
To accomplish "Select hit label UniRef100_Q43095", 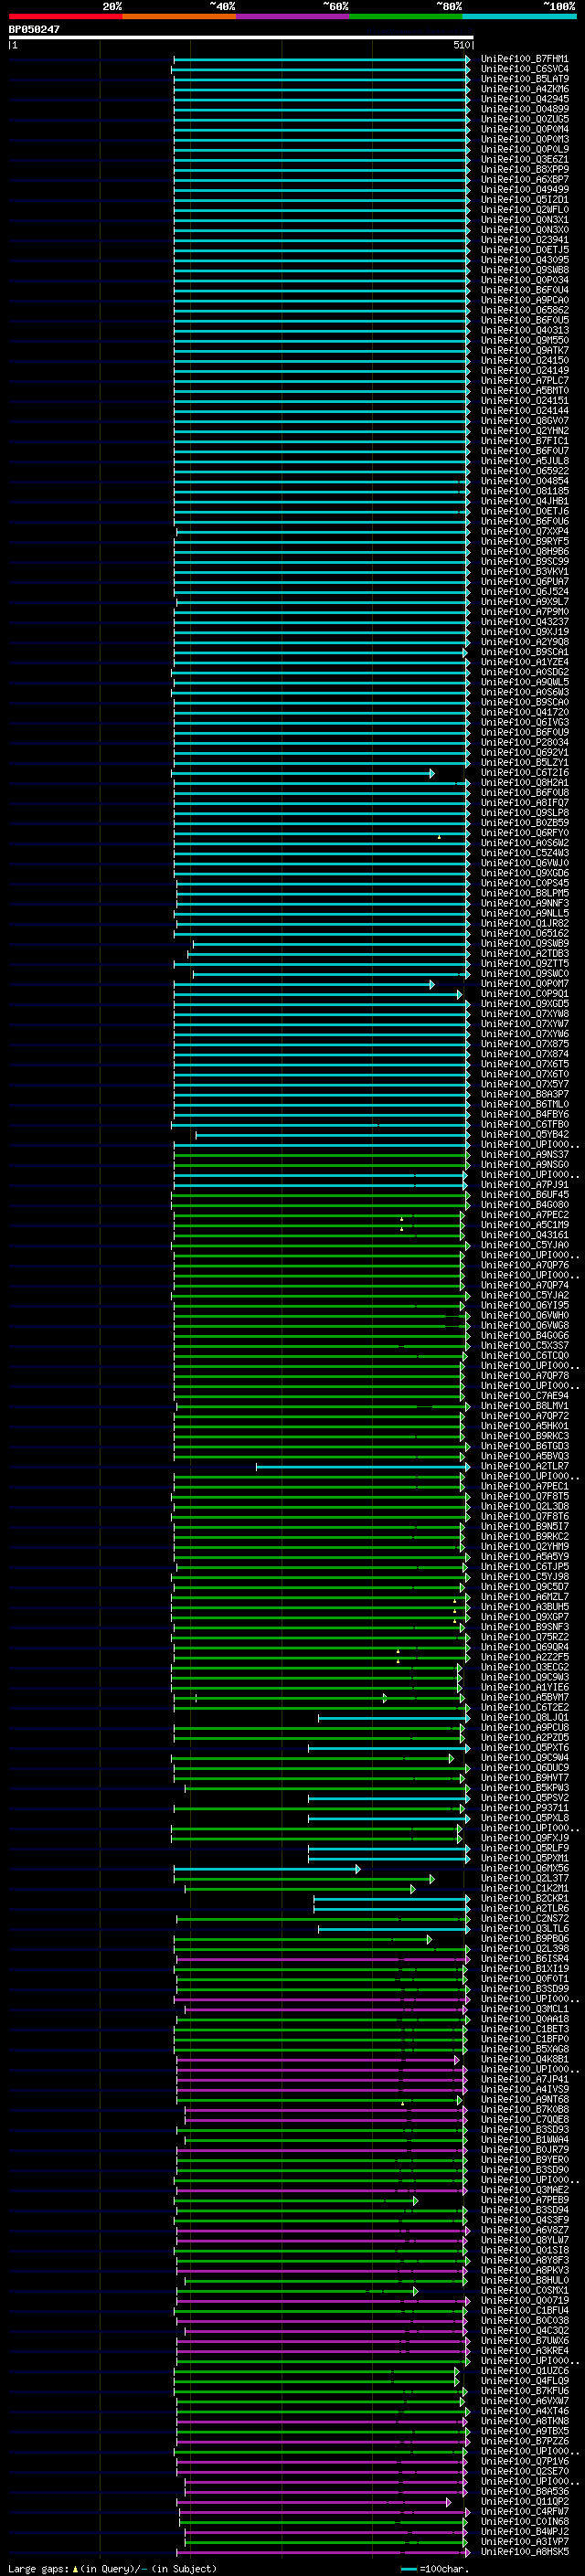I will tap(524, 260).
